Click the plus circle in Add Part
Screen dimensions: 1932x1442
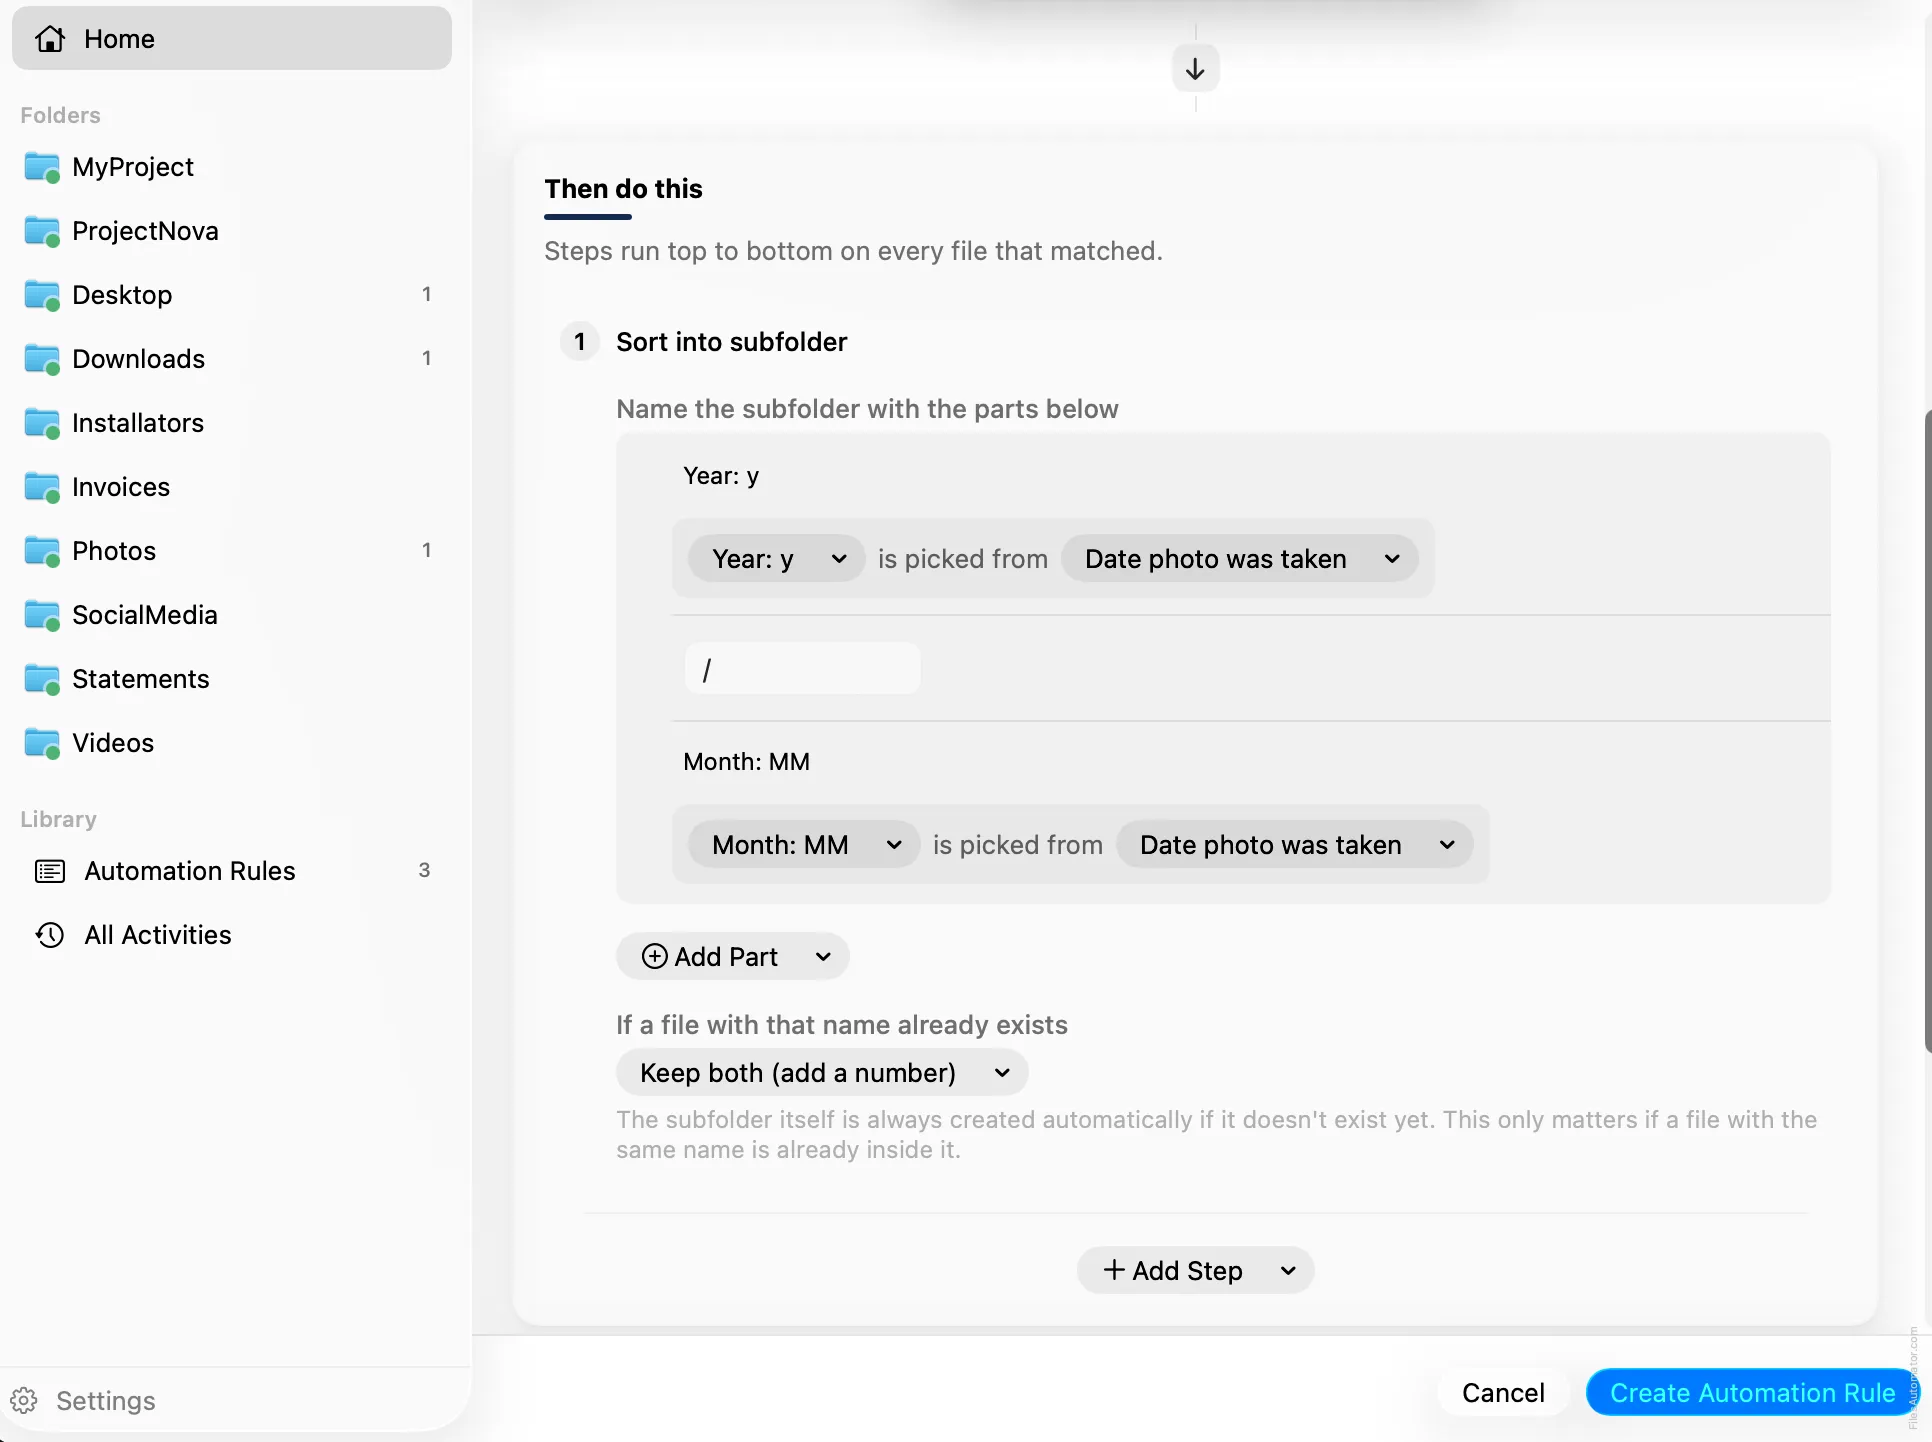(x=654, y=957)
